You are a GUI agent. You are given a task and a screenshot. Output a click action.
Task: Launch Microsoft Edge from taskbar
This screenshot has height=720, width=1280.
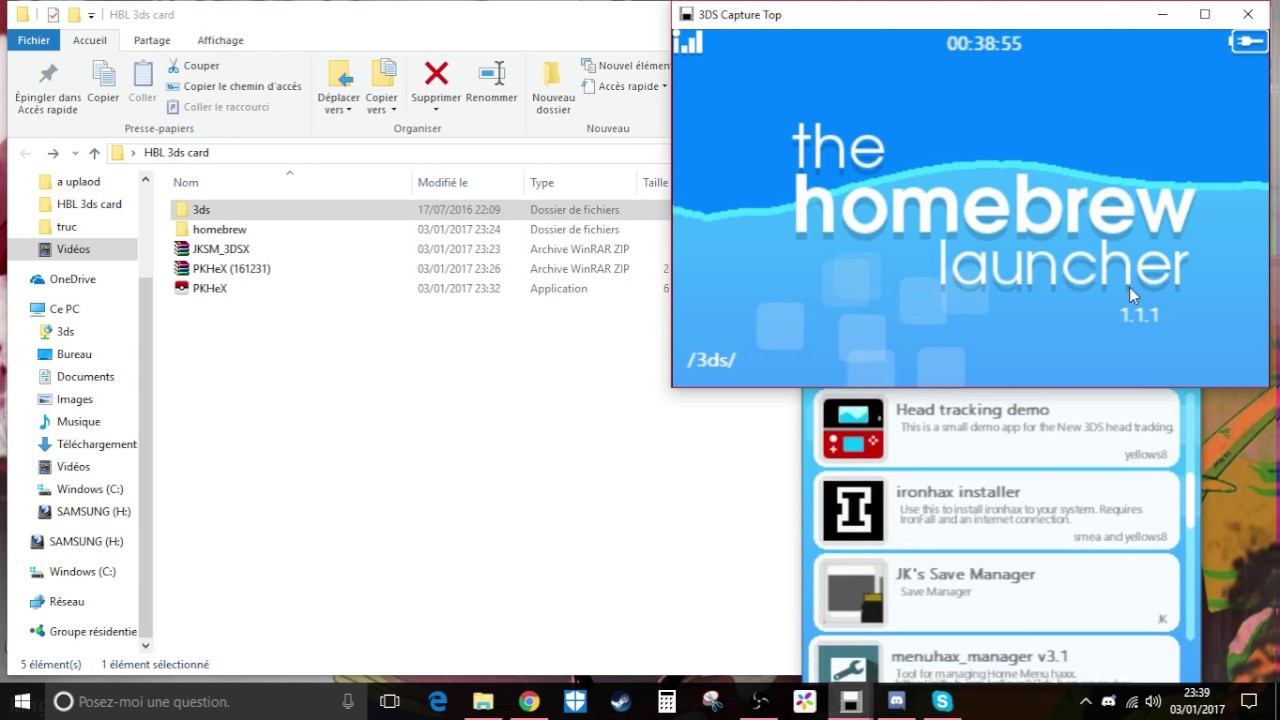[437, 702]
